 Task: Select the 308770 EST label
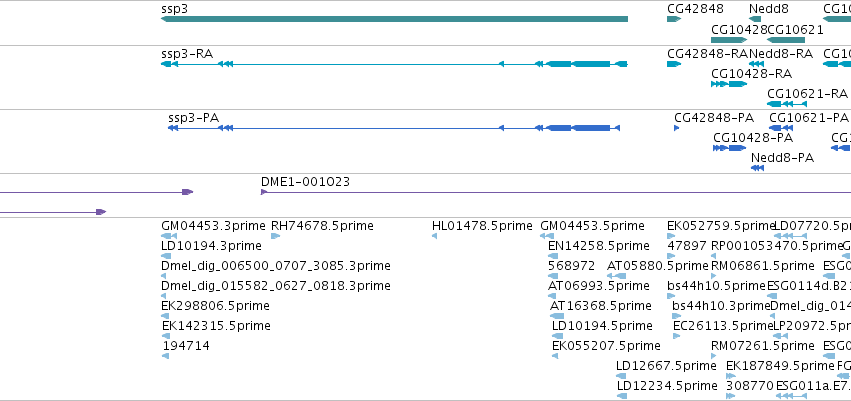point(750,386)
